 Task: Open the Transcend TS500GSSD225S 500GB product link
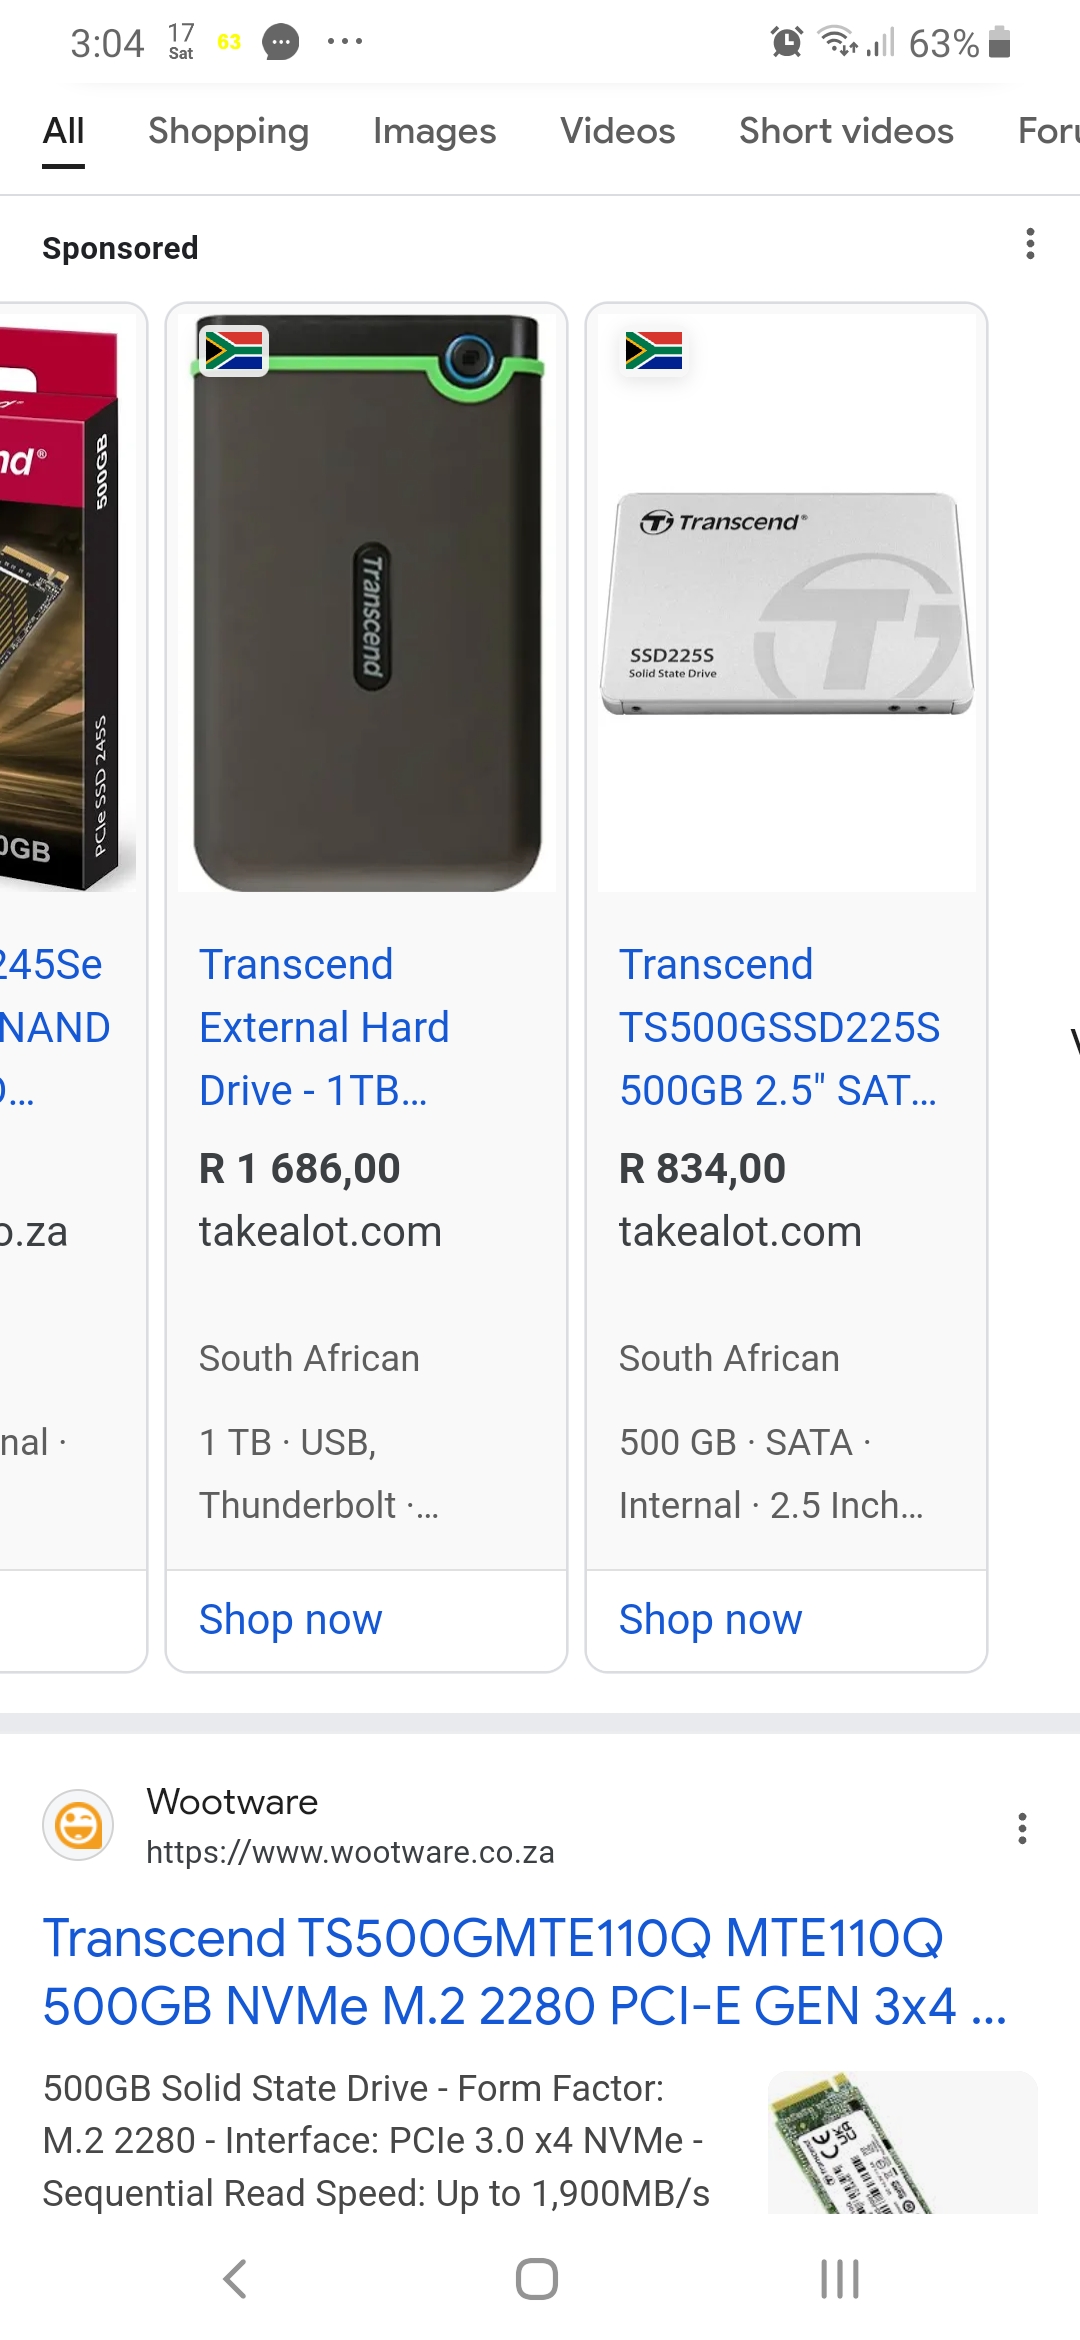point(778,1027)
